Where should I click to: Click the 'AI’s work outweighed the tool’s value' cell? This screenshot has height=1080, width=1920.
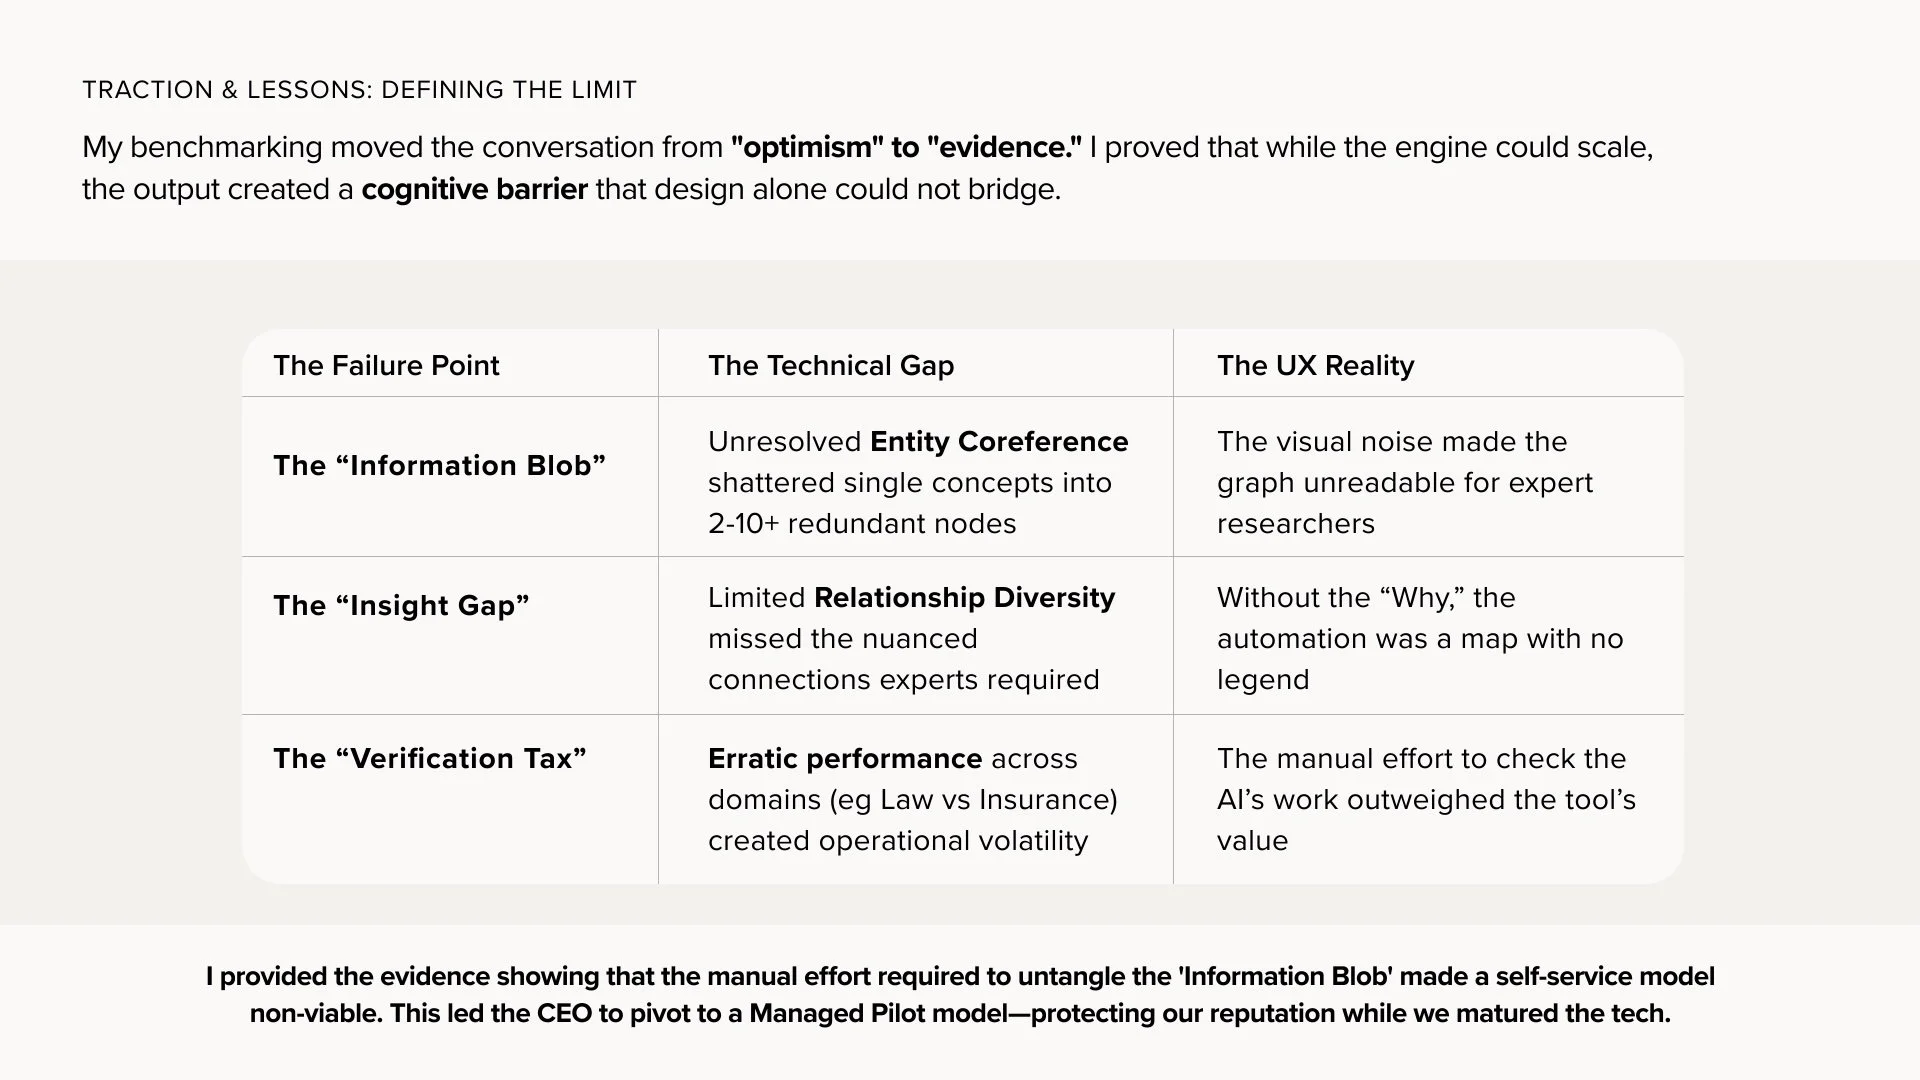[1425, 799]
